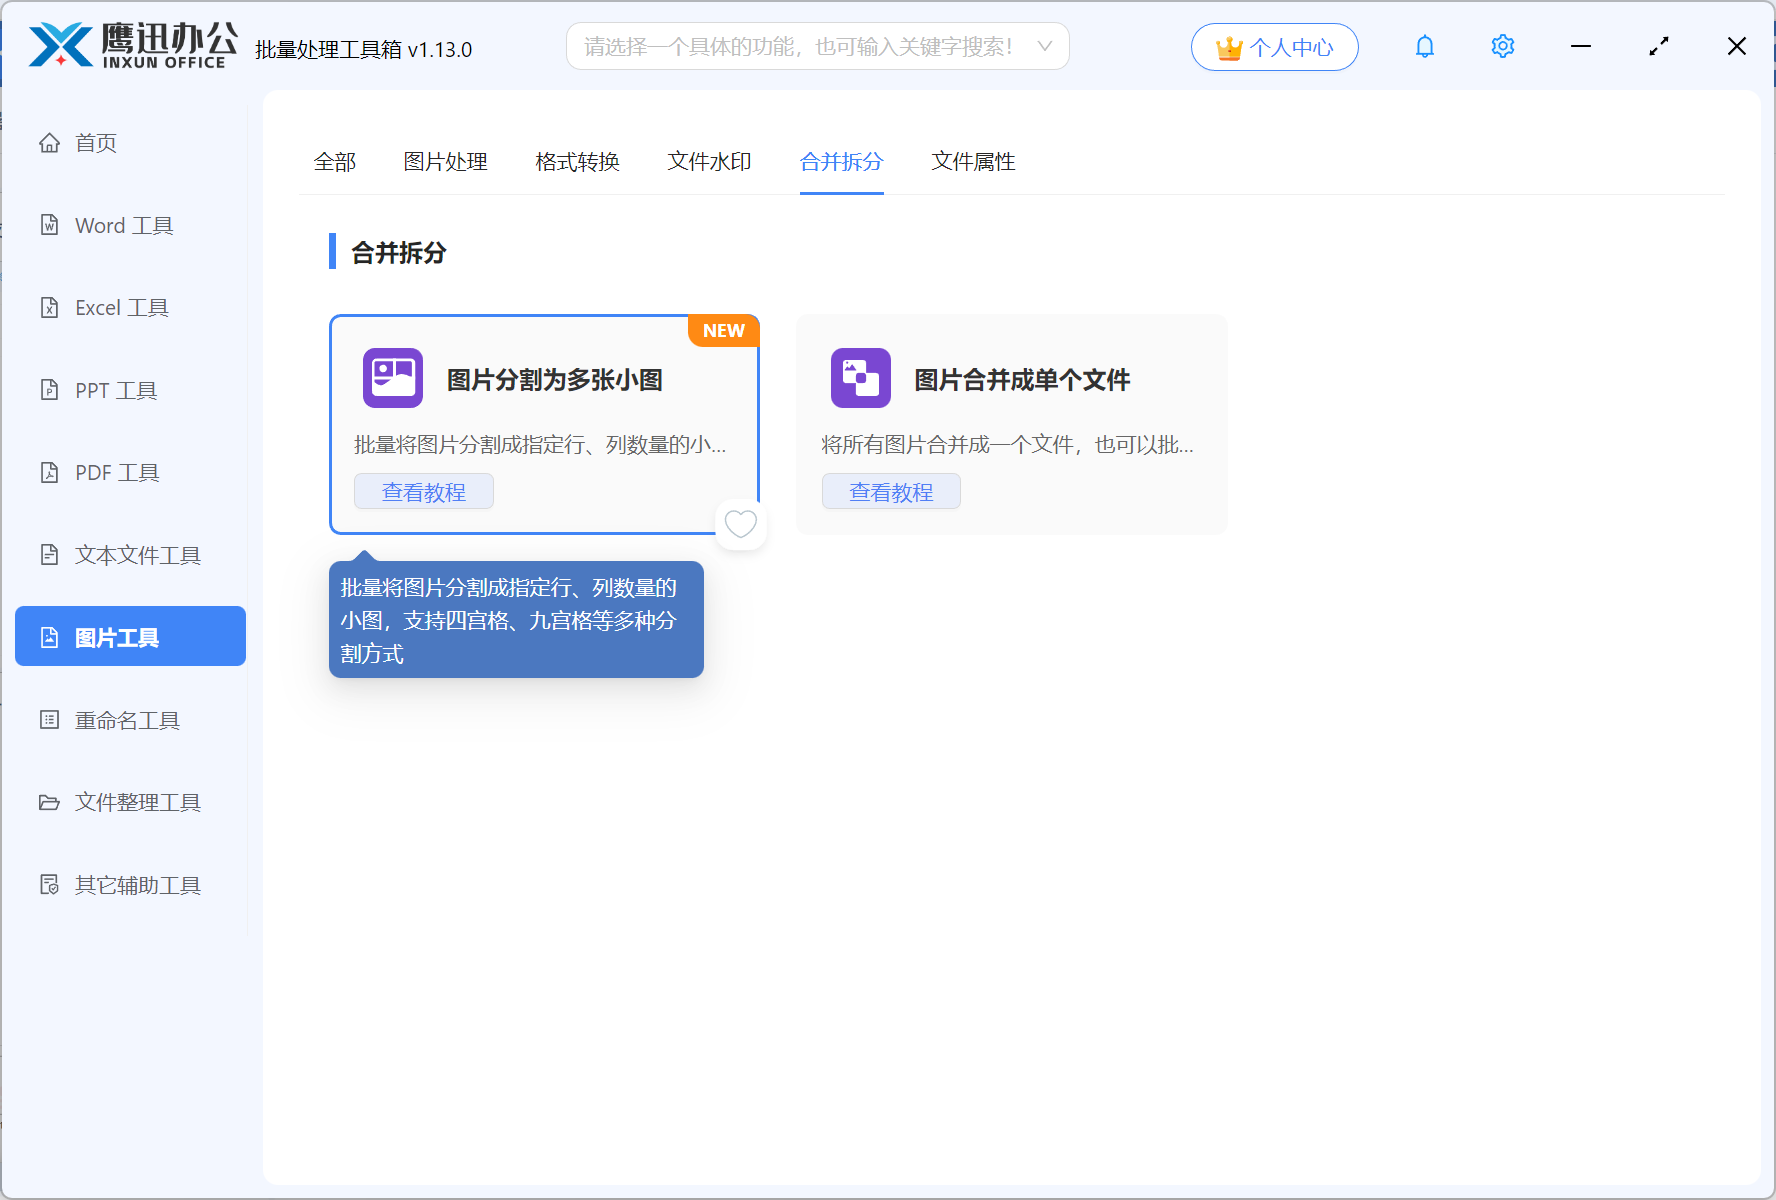The image size is (1776, 1200).
Task: Open 个人中心
Action: [1274, 46]
